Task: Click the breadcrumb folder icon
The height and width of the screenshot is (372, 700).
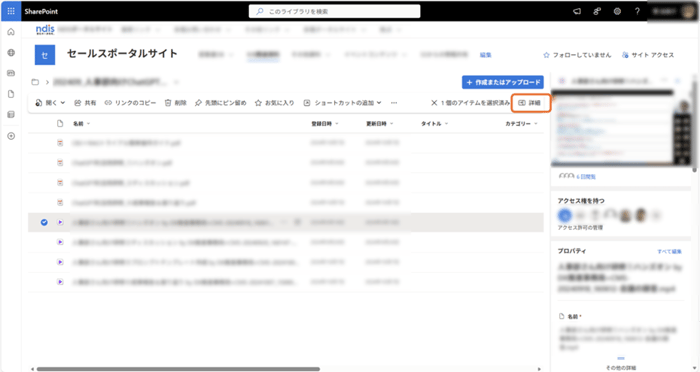Action: [35, 82]
